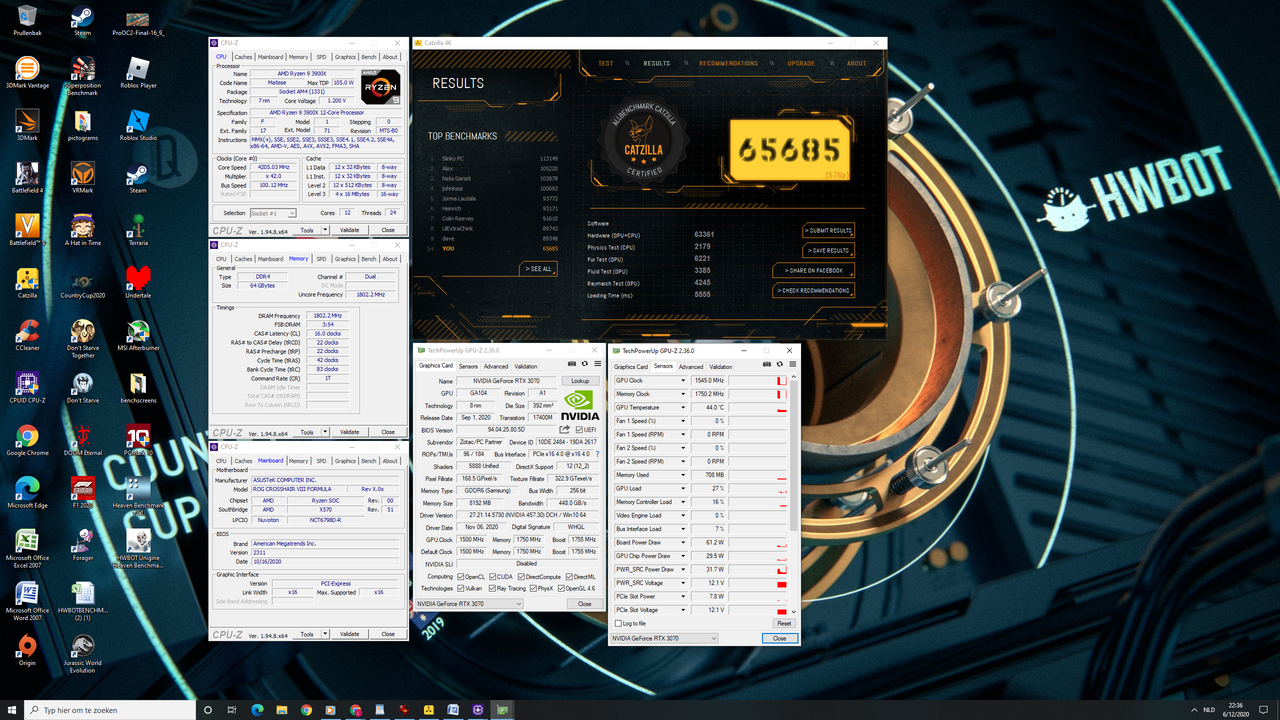Open the Memory Used sensor dropdown
The image size is (1280, 720).
click(x=683, y=475)
